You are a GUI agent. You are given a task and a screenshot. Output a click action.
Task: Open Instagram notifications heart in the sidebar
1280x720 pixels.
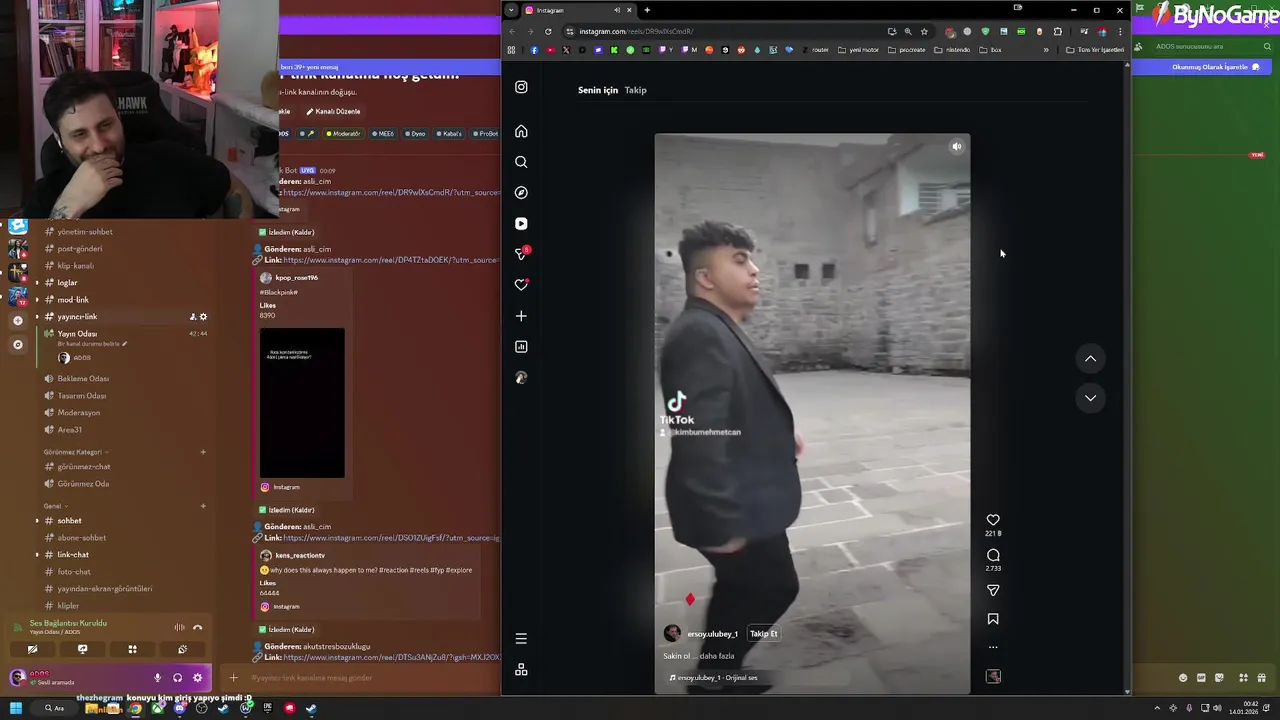(x=521, y=284)
